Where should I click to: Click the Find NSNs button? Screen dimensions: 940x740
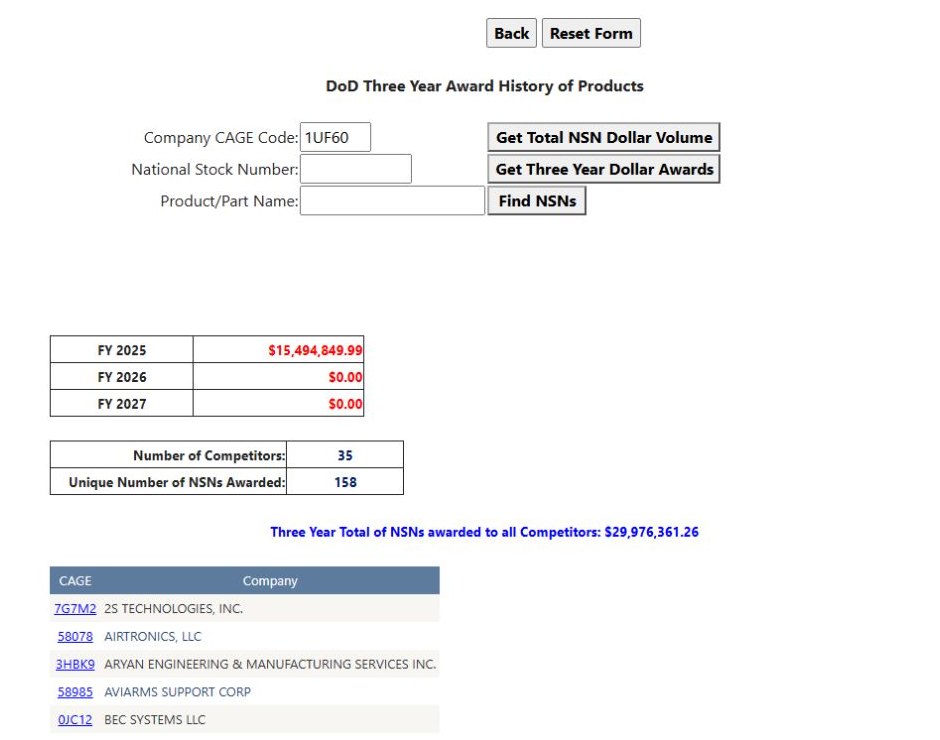[x=537, y=201]
